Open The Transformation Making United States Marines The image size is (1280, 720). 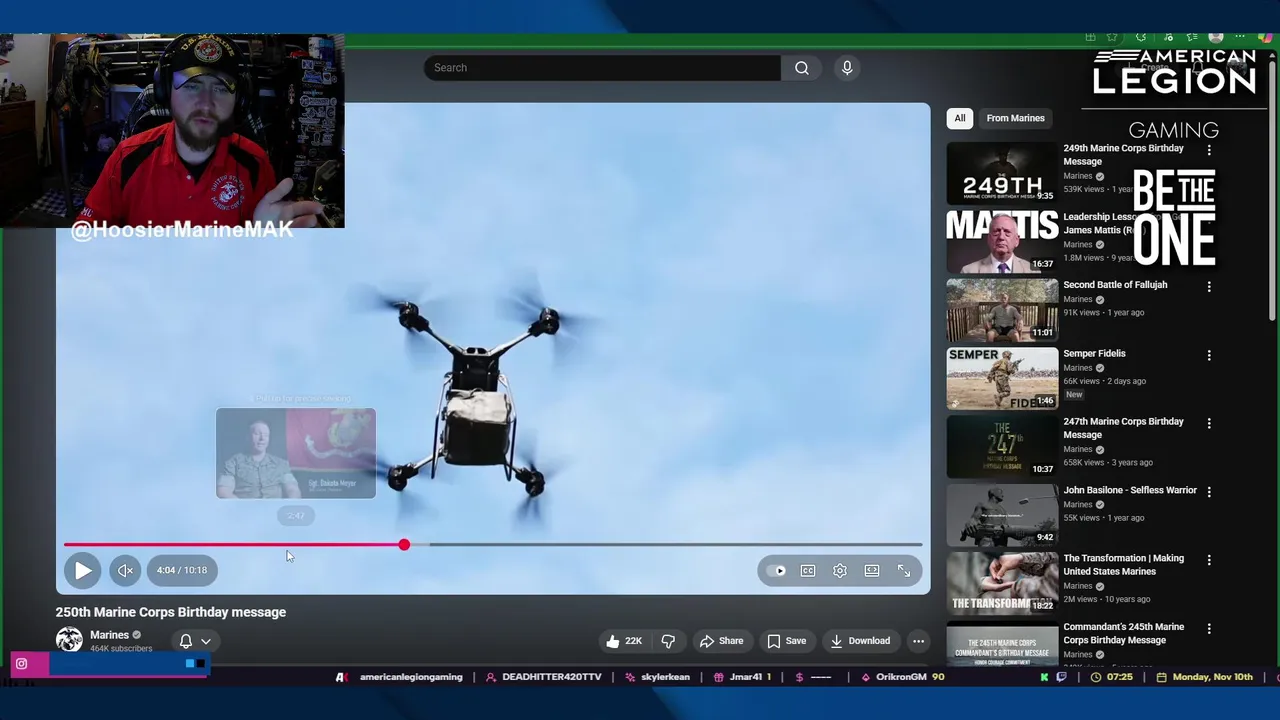pyautogui.click(x=1123, y=565)
